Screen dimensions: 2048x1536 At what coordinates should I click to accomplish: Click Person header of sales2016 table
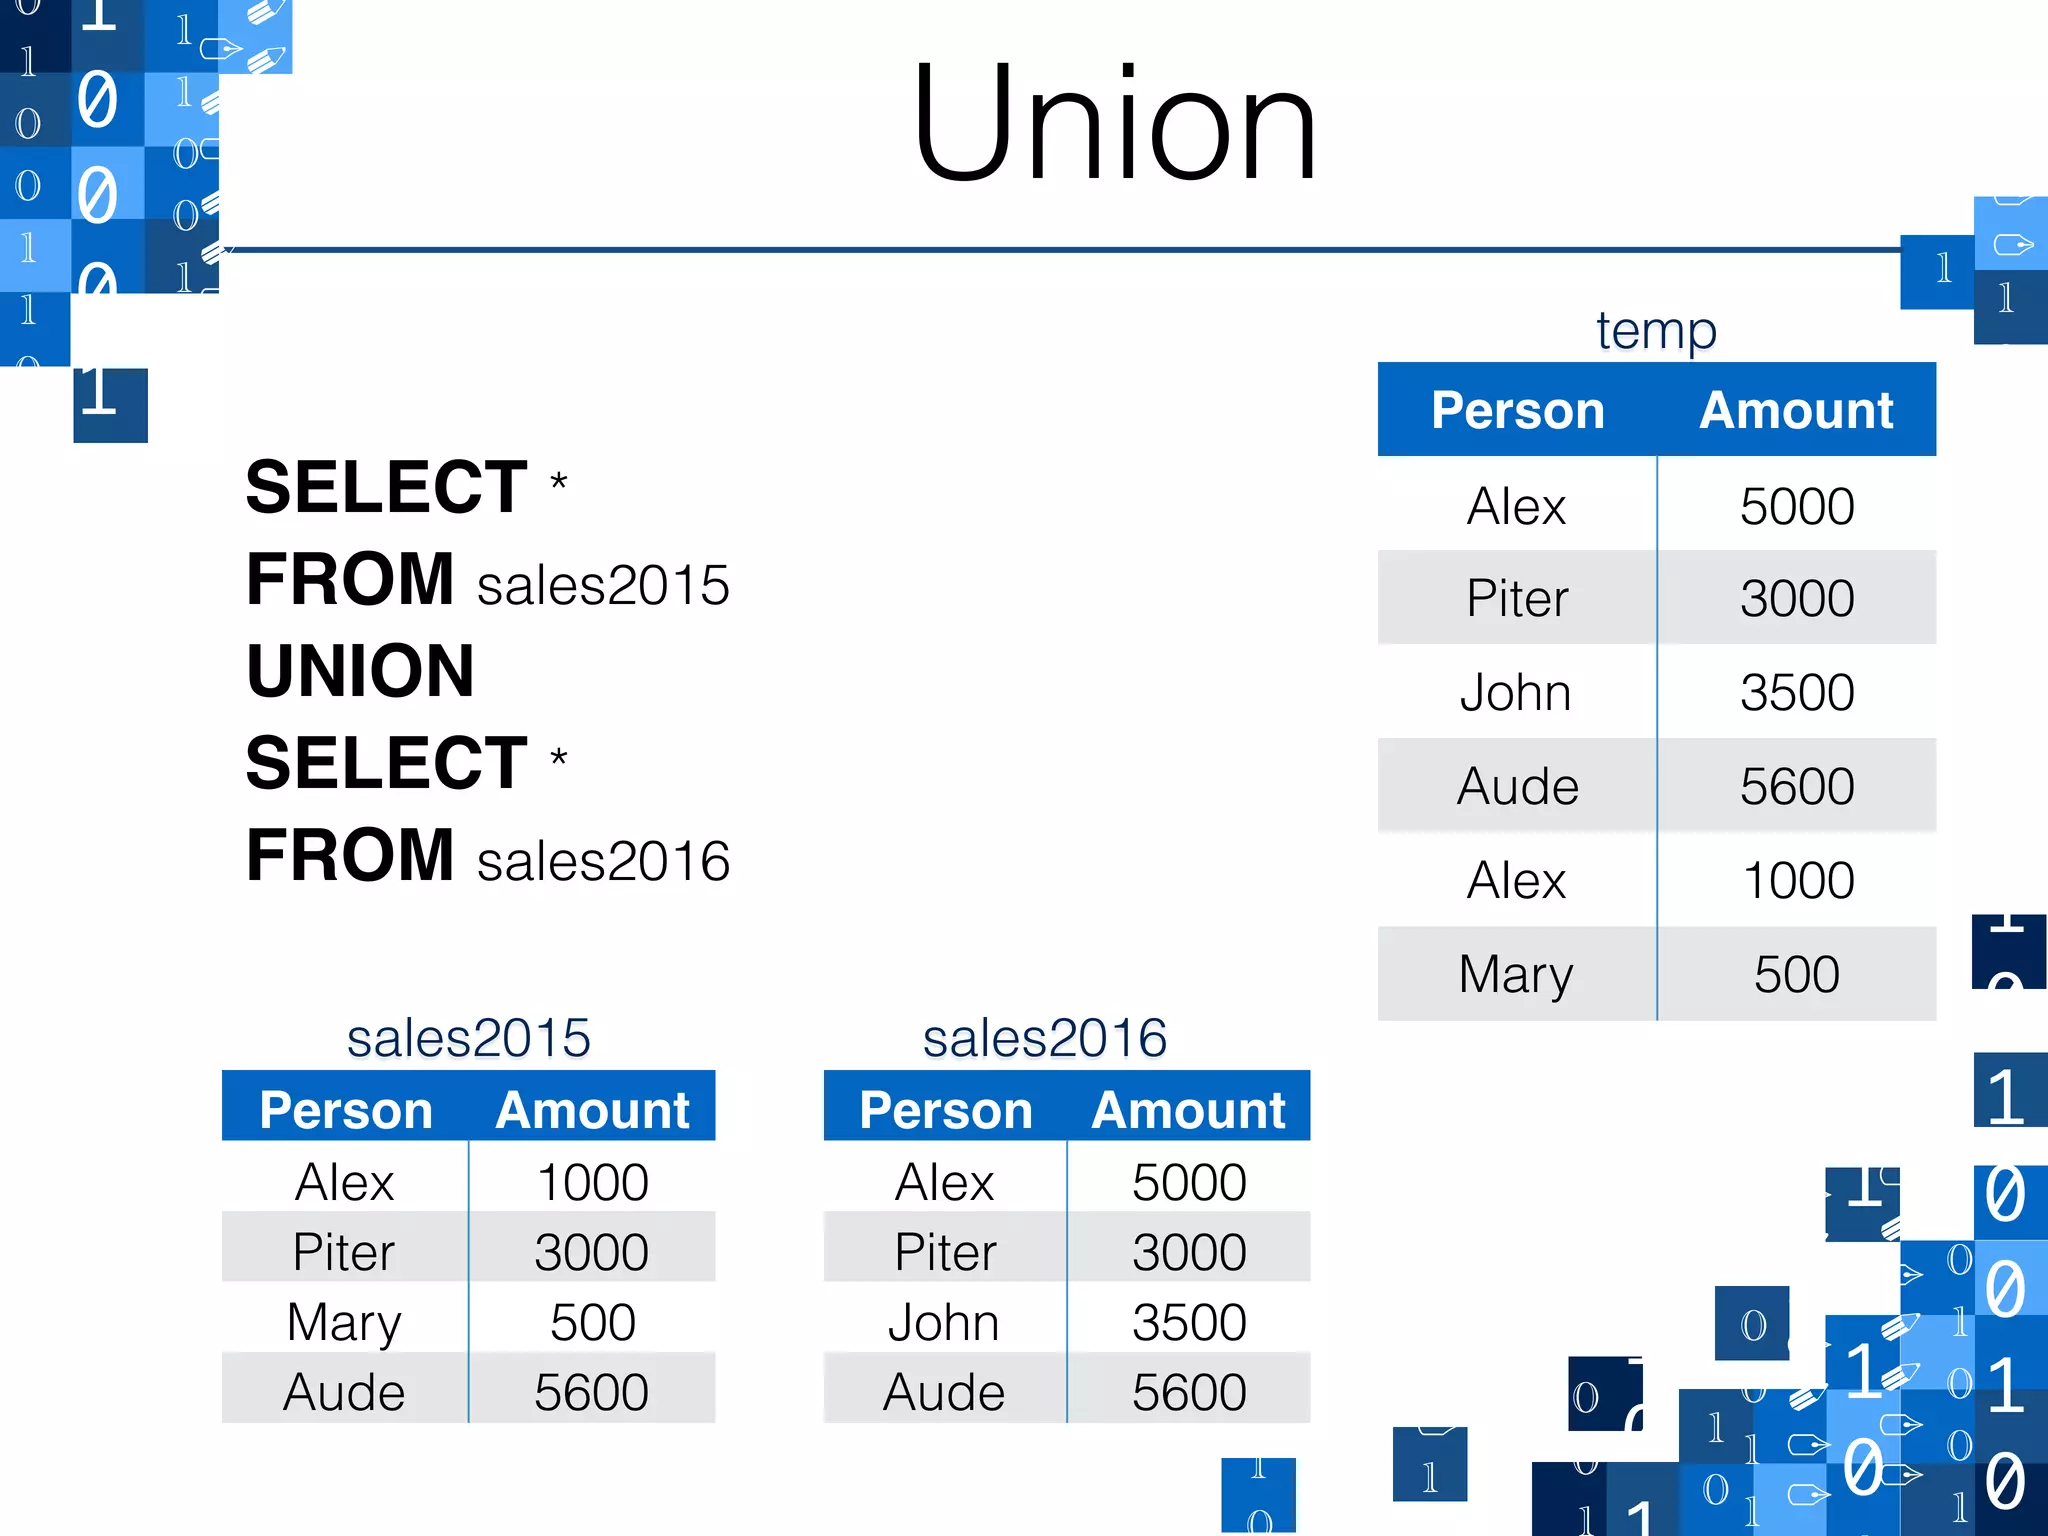click(x=946, y=1110)
